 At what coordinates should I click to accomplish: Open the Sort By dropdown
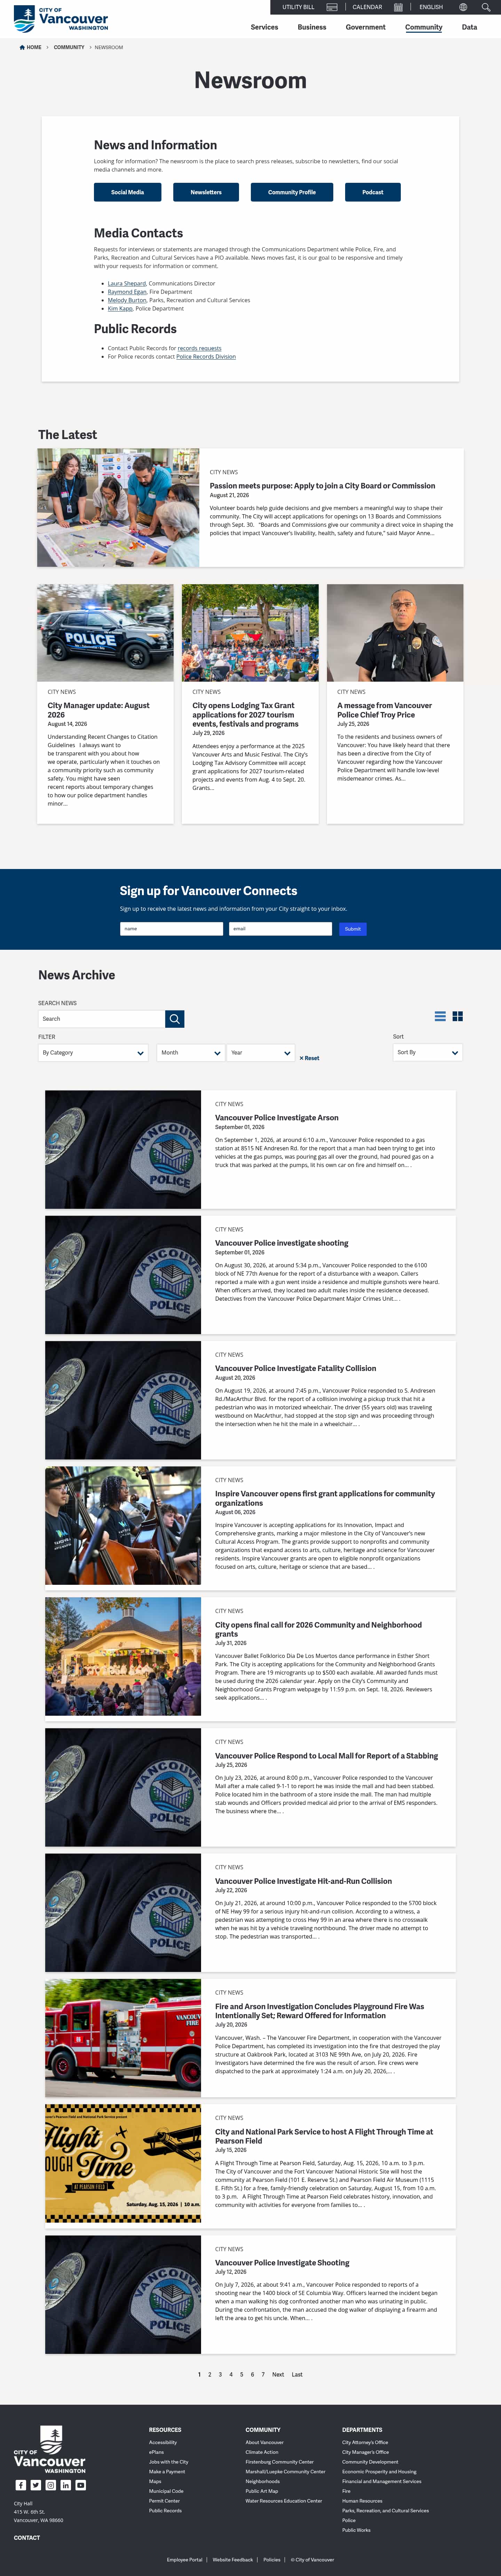(x=428, y=1052)
